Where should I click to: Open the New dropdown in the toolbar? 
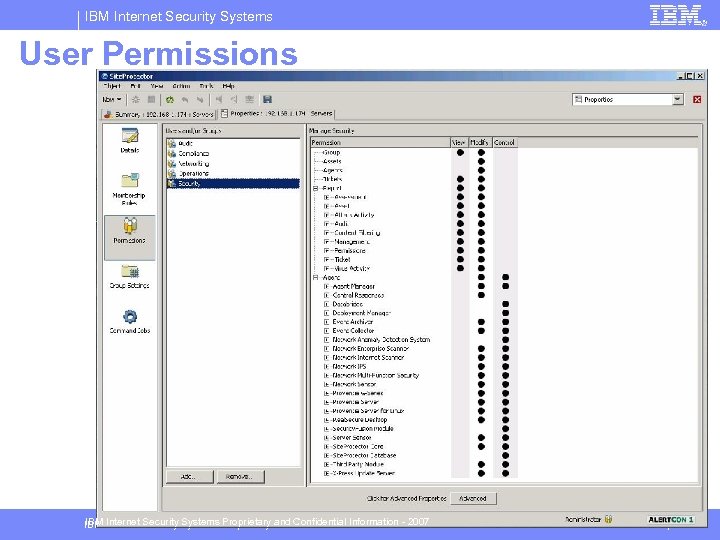tap(112, 99)
